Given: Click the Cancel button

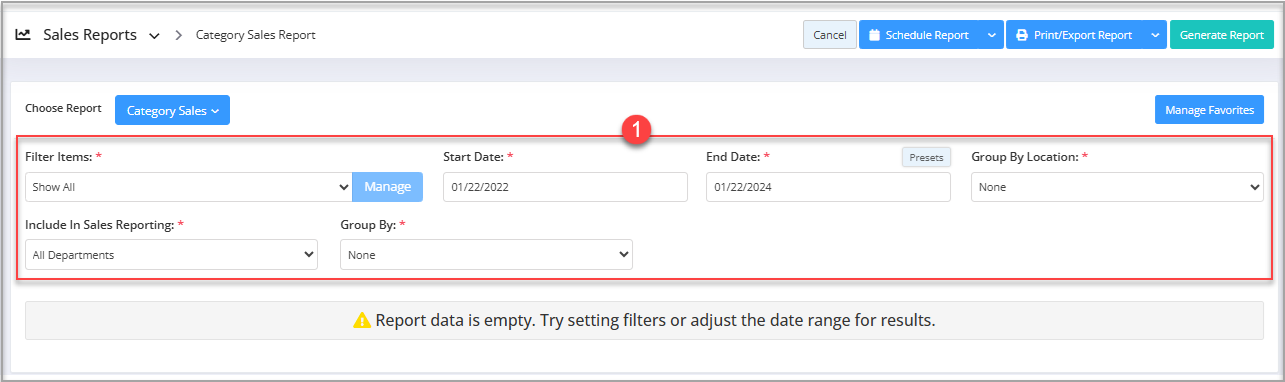Looking at the screenshot, I should 830,35.
